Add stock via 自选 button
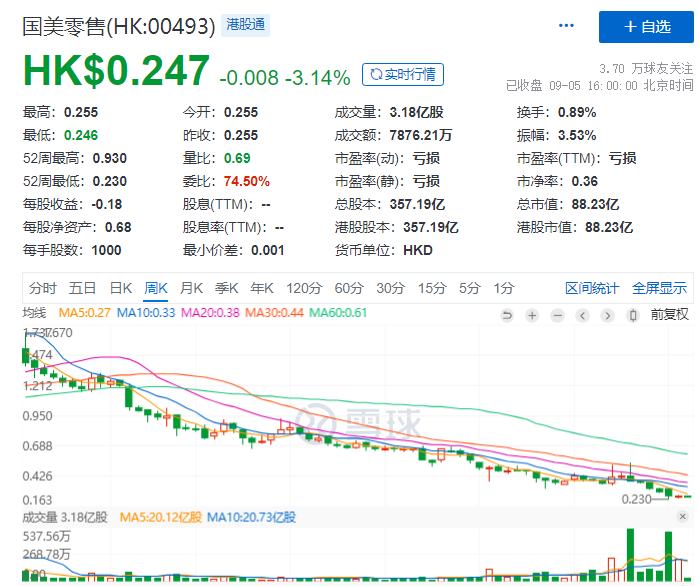 click(x=646, y=26)
